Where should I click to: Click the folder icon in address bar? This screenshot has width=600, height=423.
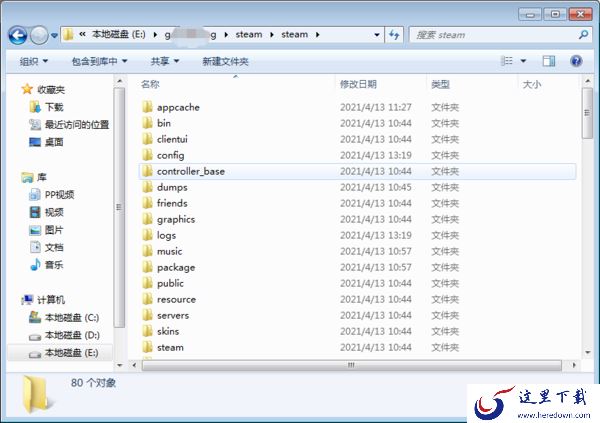tap(68, 35)
